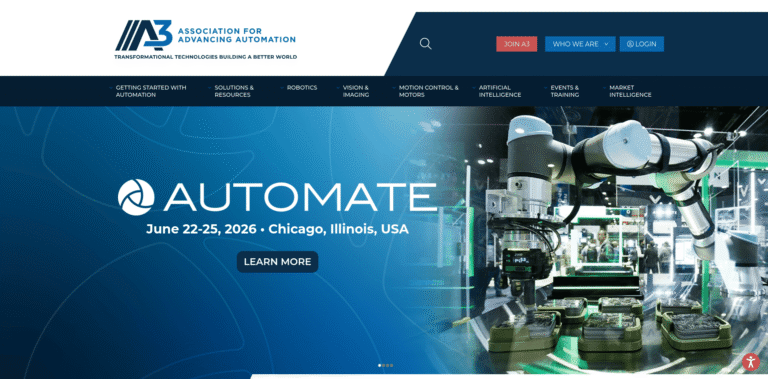Click the LEARN MORE button
768x379 pixels.
(x=277, y=262)
